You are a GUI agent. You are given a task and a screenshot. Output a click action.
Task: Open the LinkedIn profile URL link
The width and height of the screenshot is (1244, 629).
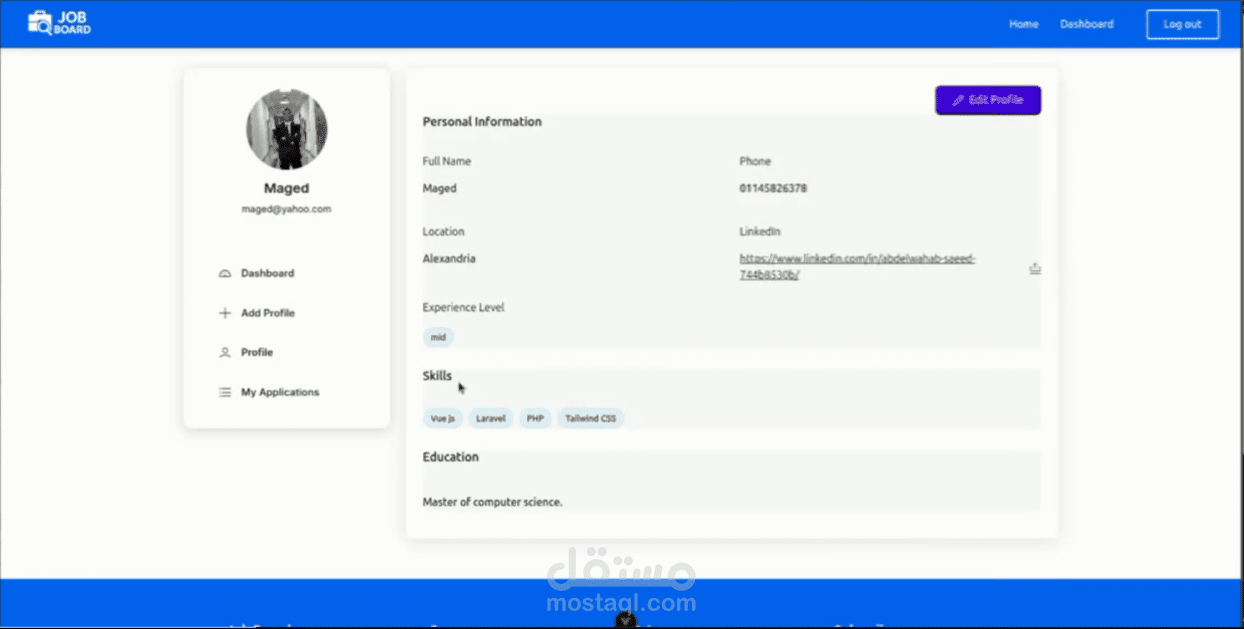[x=857, y=266]
